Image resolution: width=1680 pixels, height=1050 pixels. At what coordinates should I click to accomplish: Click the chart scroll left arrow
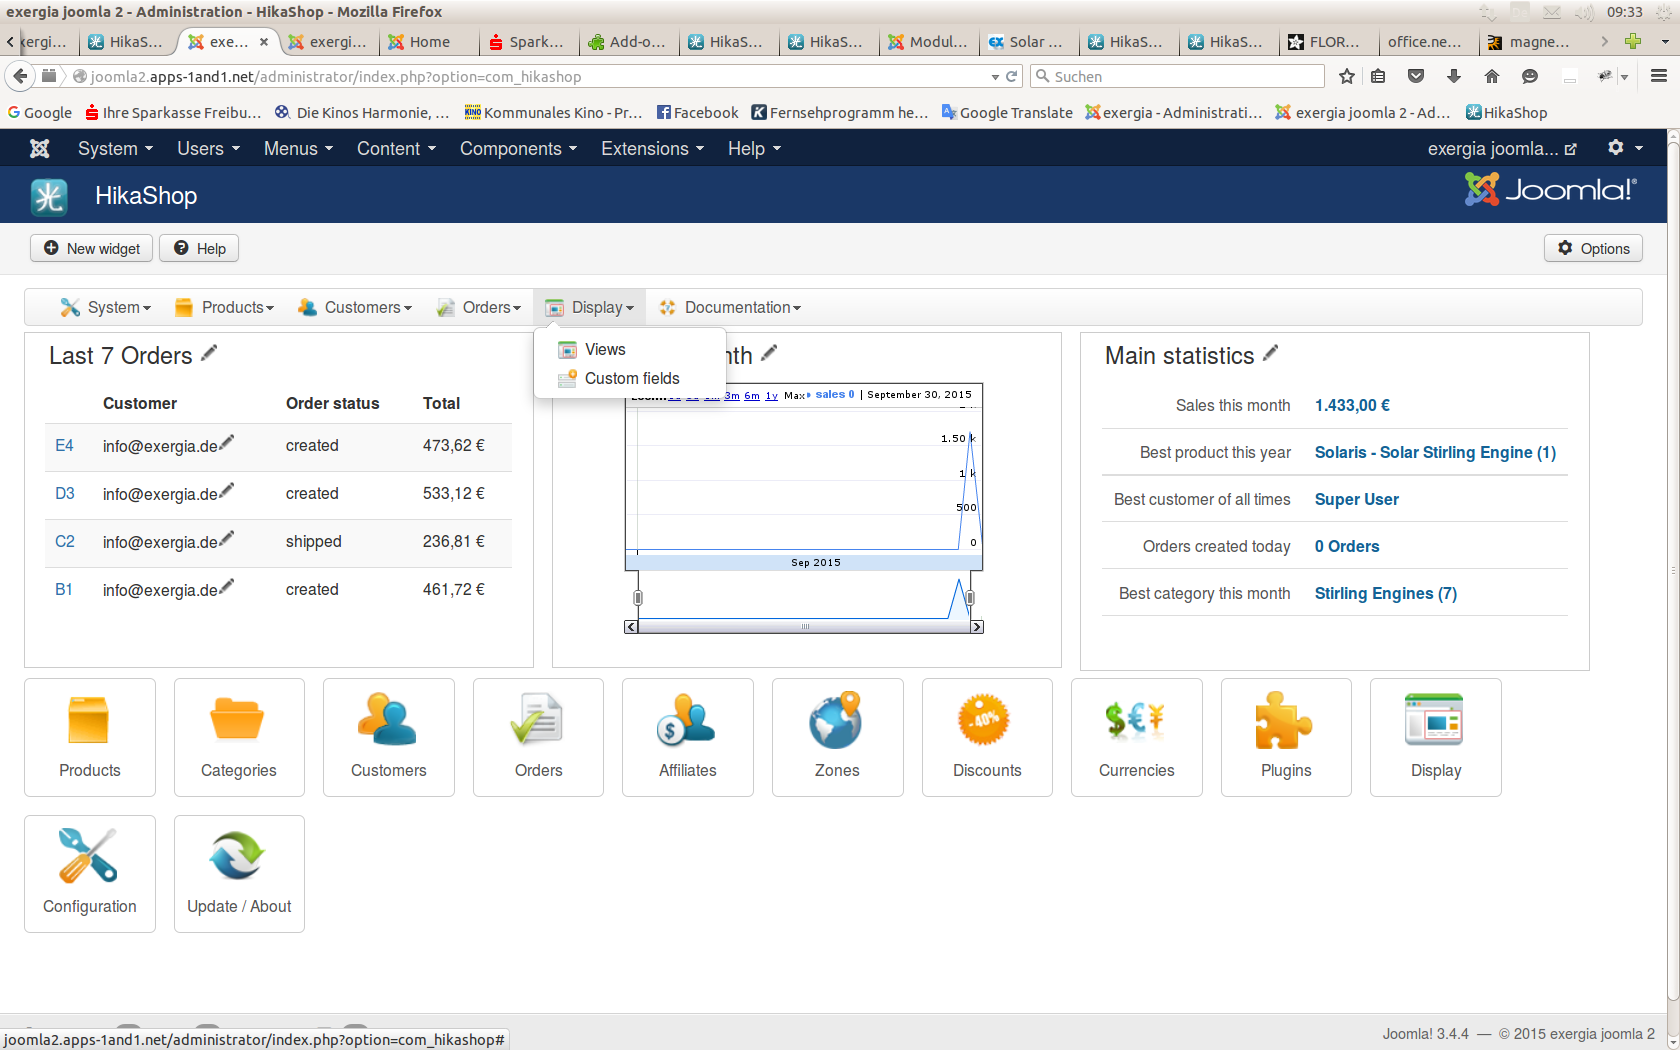coord(631,627)
